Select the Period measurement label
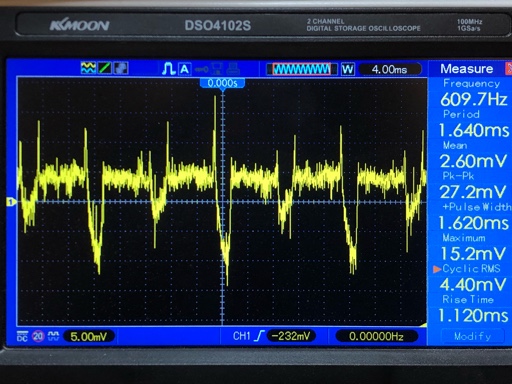512x384 pixels. (x=461, y=114)
